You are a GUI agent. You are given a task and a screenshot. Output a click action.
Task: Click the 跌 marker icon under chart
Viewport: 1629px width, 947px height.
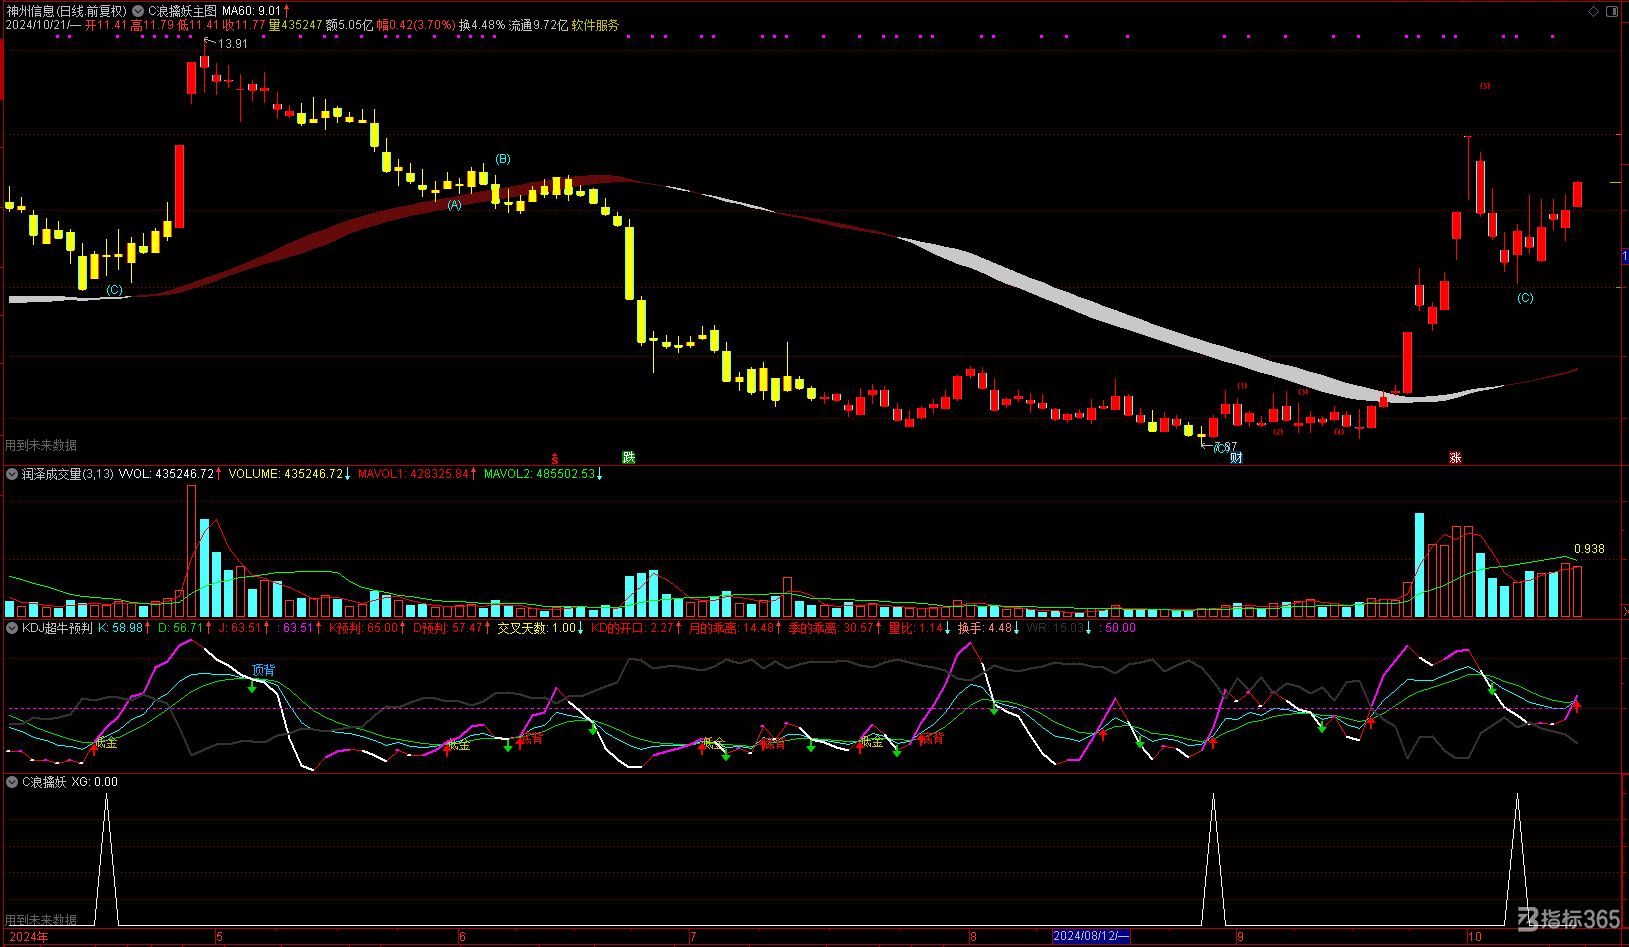pos(629,457)
